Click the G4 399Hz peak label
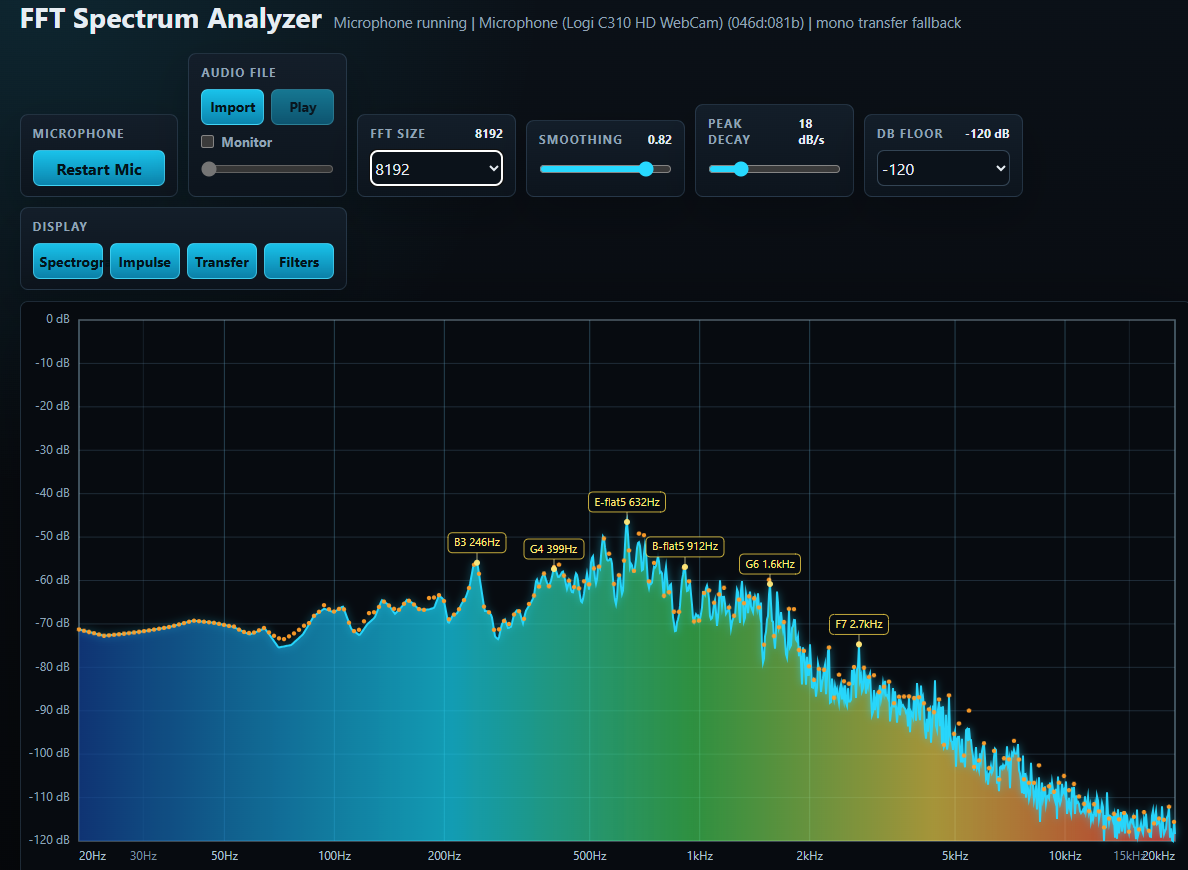Image resolution: width=1188 pixels, height=870 pixels. point(554,549)
